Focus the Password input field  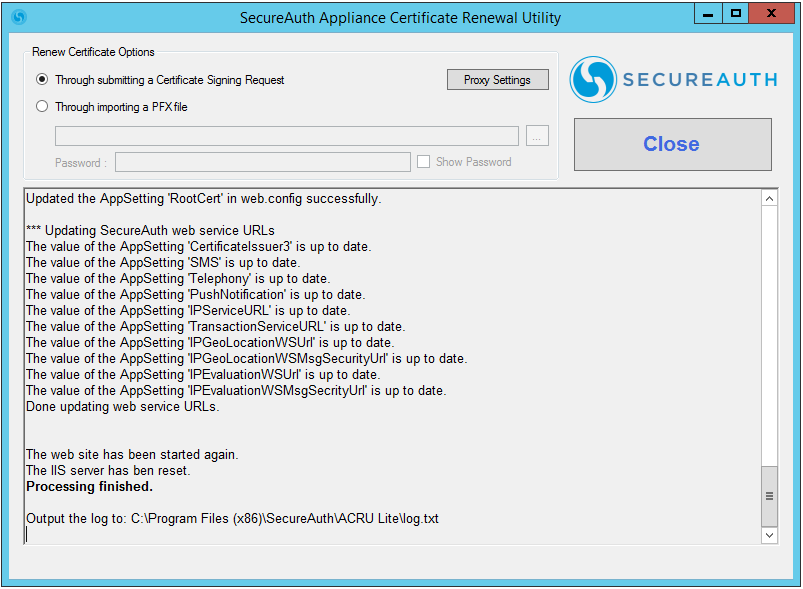point(262,162)
